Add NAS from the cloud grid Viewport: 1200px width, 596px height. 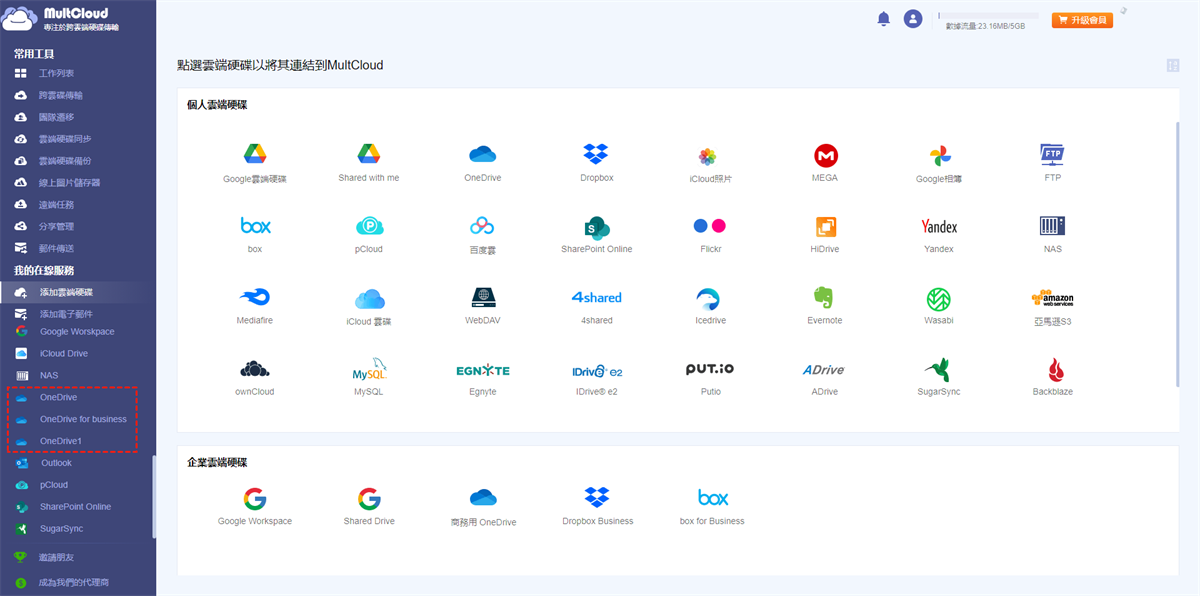coord(1052,226)
